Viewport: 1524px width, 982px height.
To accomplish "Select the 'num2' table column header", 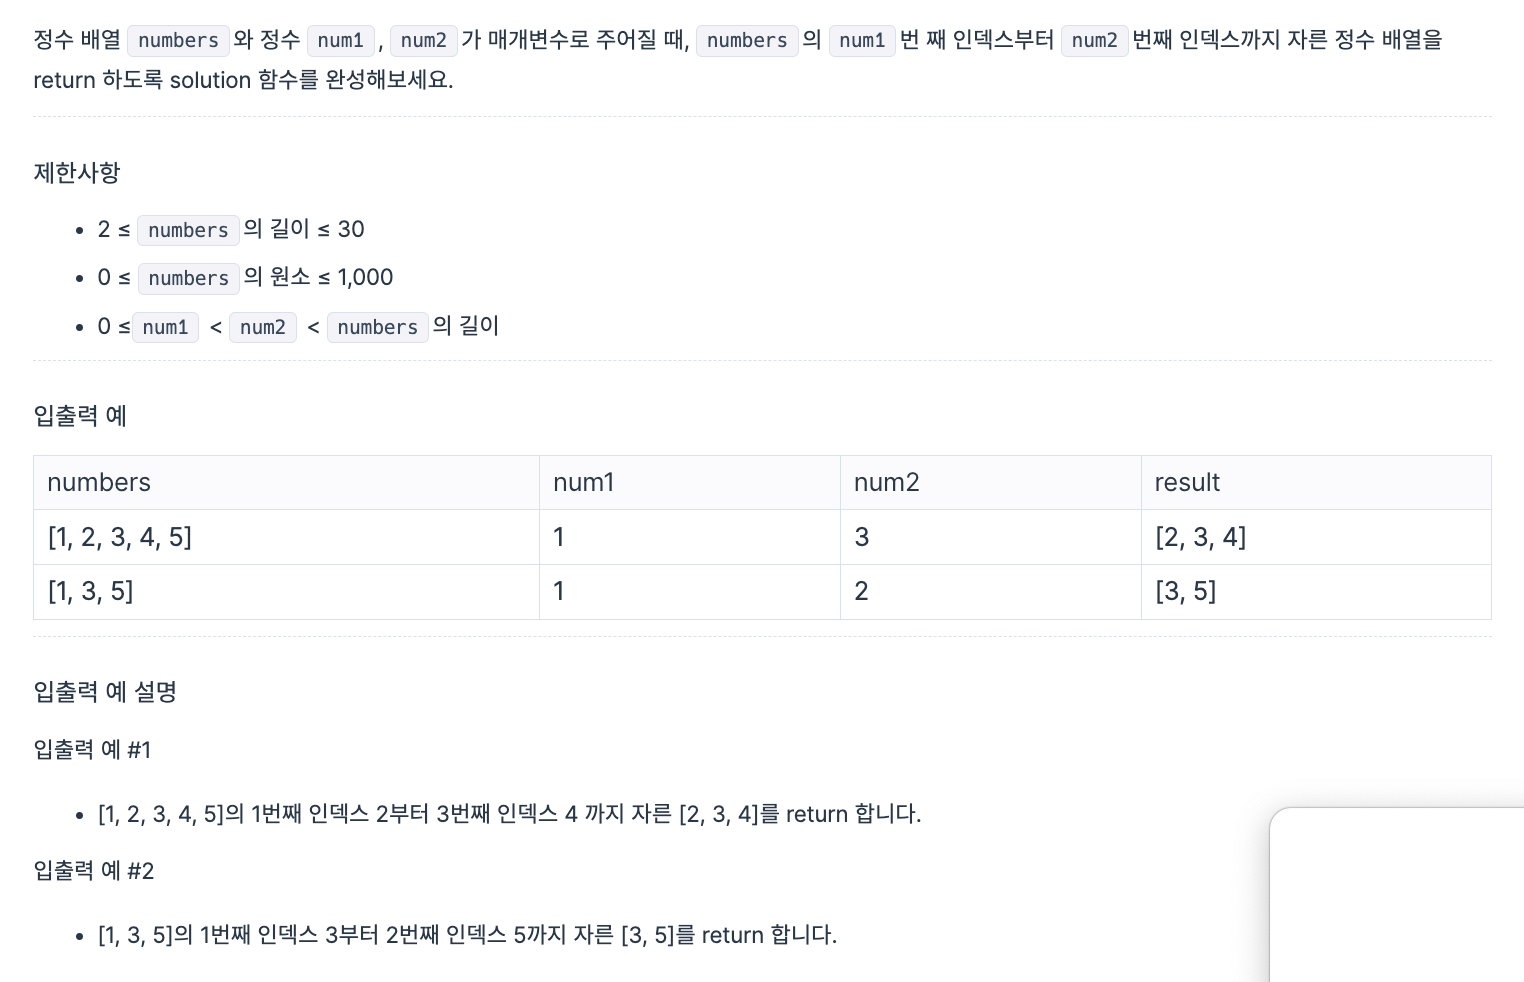I will (x=991, y=483).
